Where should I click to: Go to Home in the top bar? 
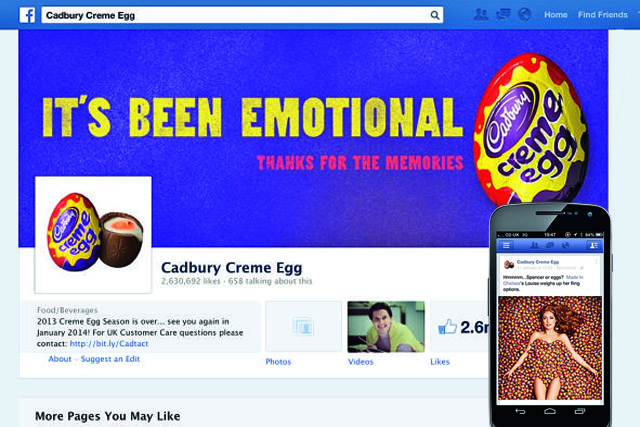pyautogui.click(x=556, y=15)
